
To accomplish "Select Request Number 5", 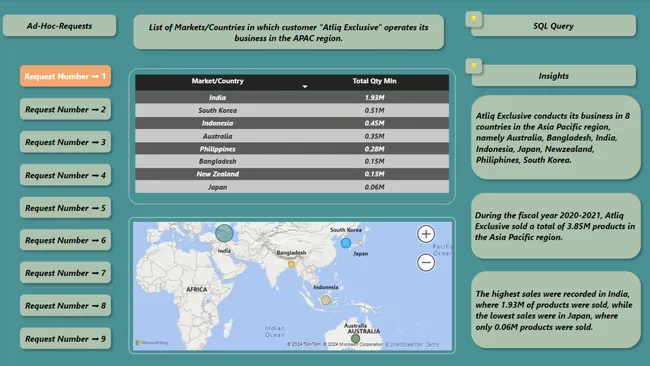I will 65,208.
